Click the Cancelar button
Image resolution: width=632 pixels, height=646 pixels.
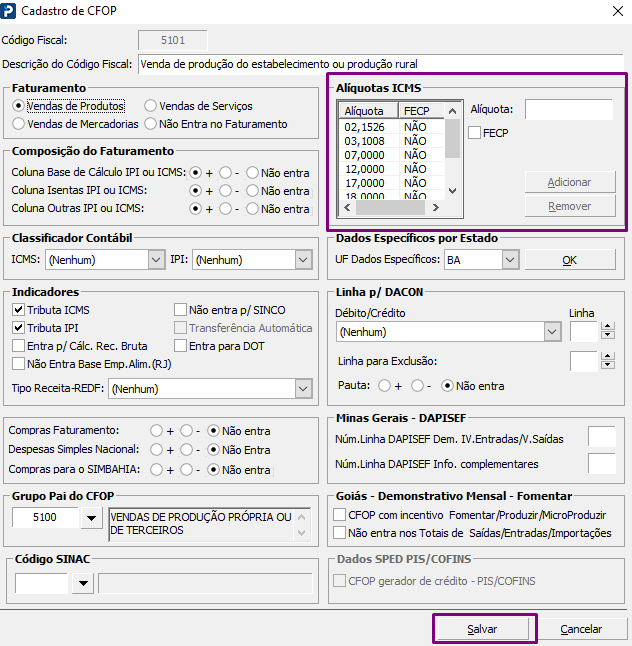coord(581,629)
